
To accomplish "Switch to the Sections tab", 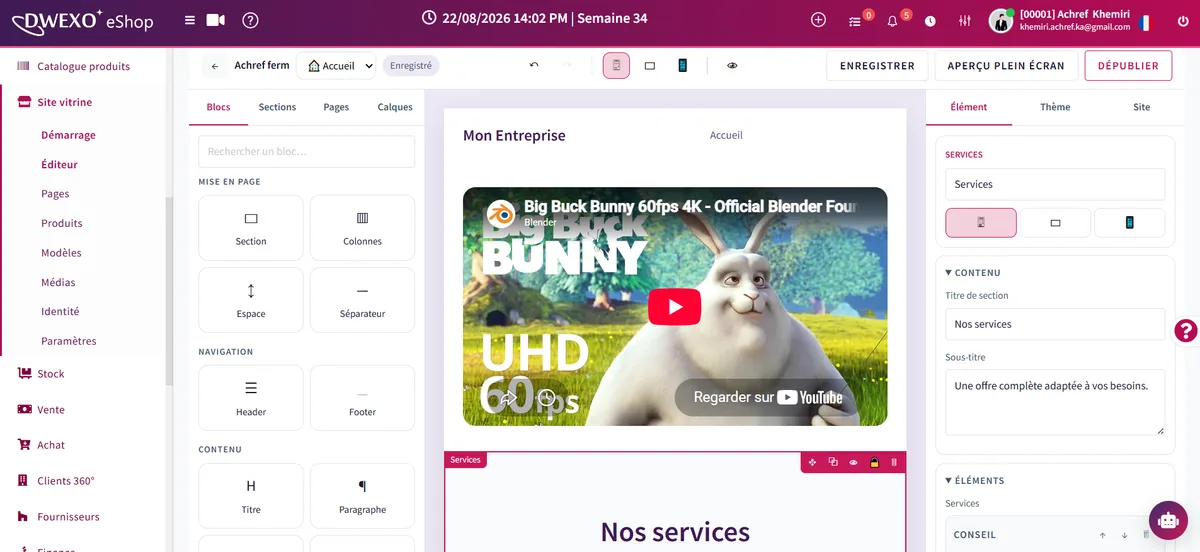I will pyautogui.click(x=277, y=107).
